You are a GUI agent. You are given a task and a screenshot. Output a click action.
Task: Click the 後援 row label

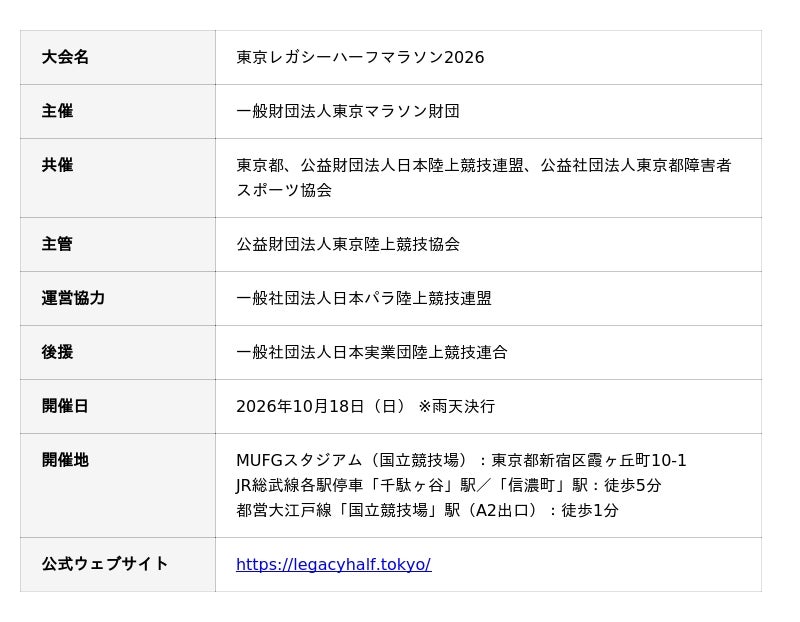57,352
